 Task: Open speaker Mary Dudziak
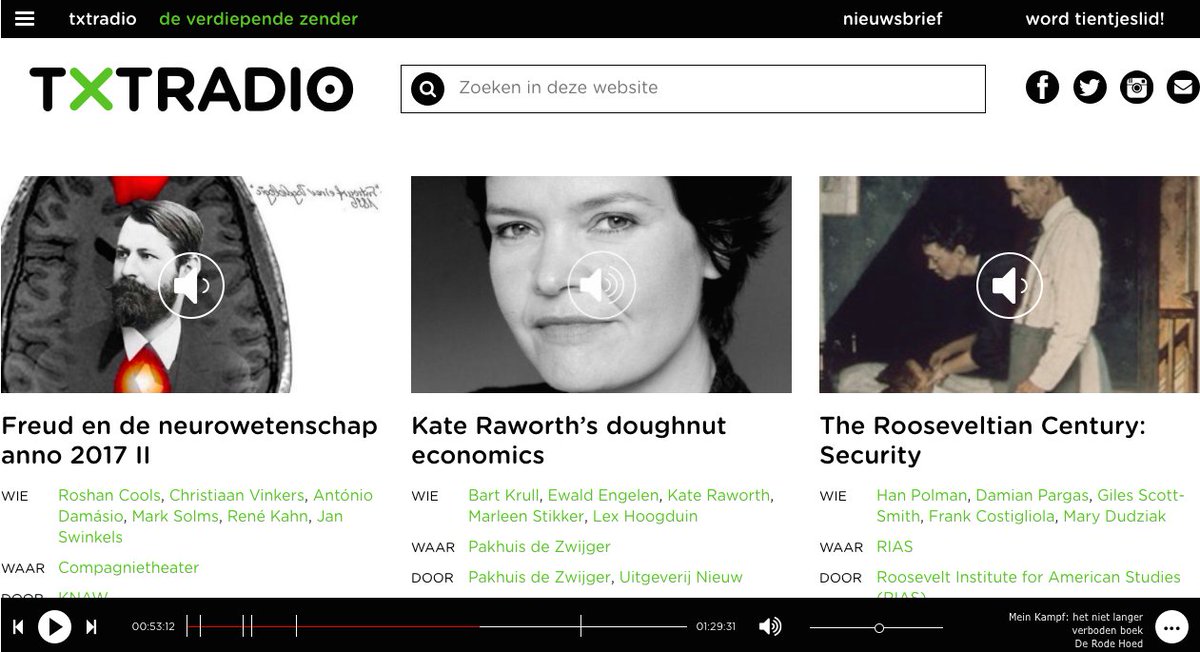[1114, 516]
